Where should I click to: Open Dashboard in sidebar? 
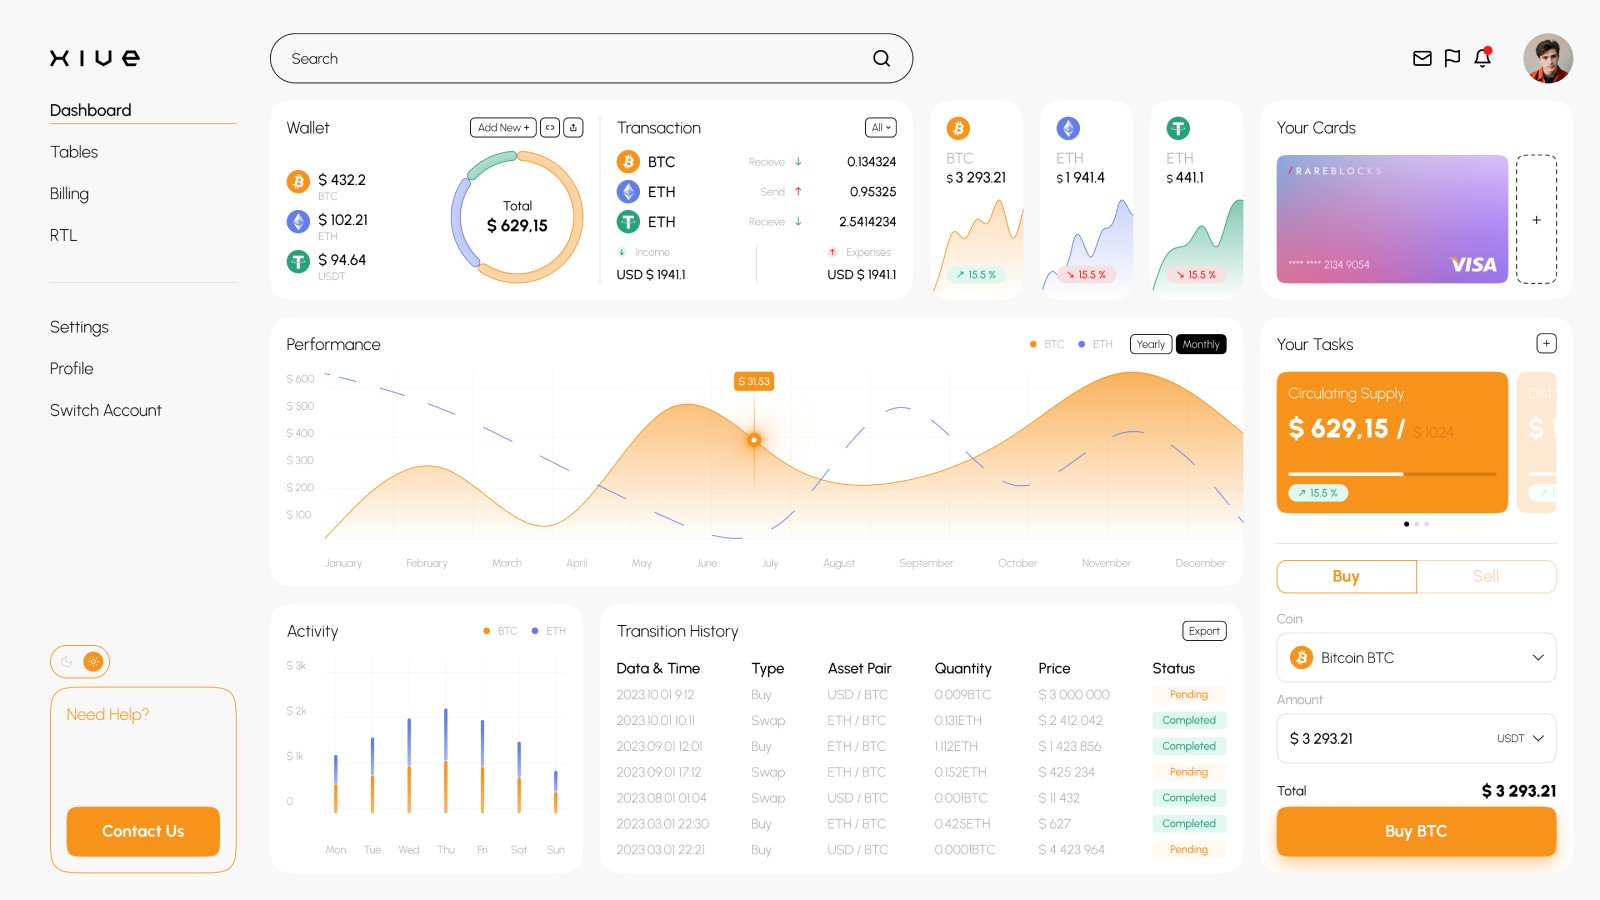[x=91, y=110]
